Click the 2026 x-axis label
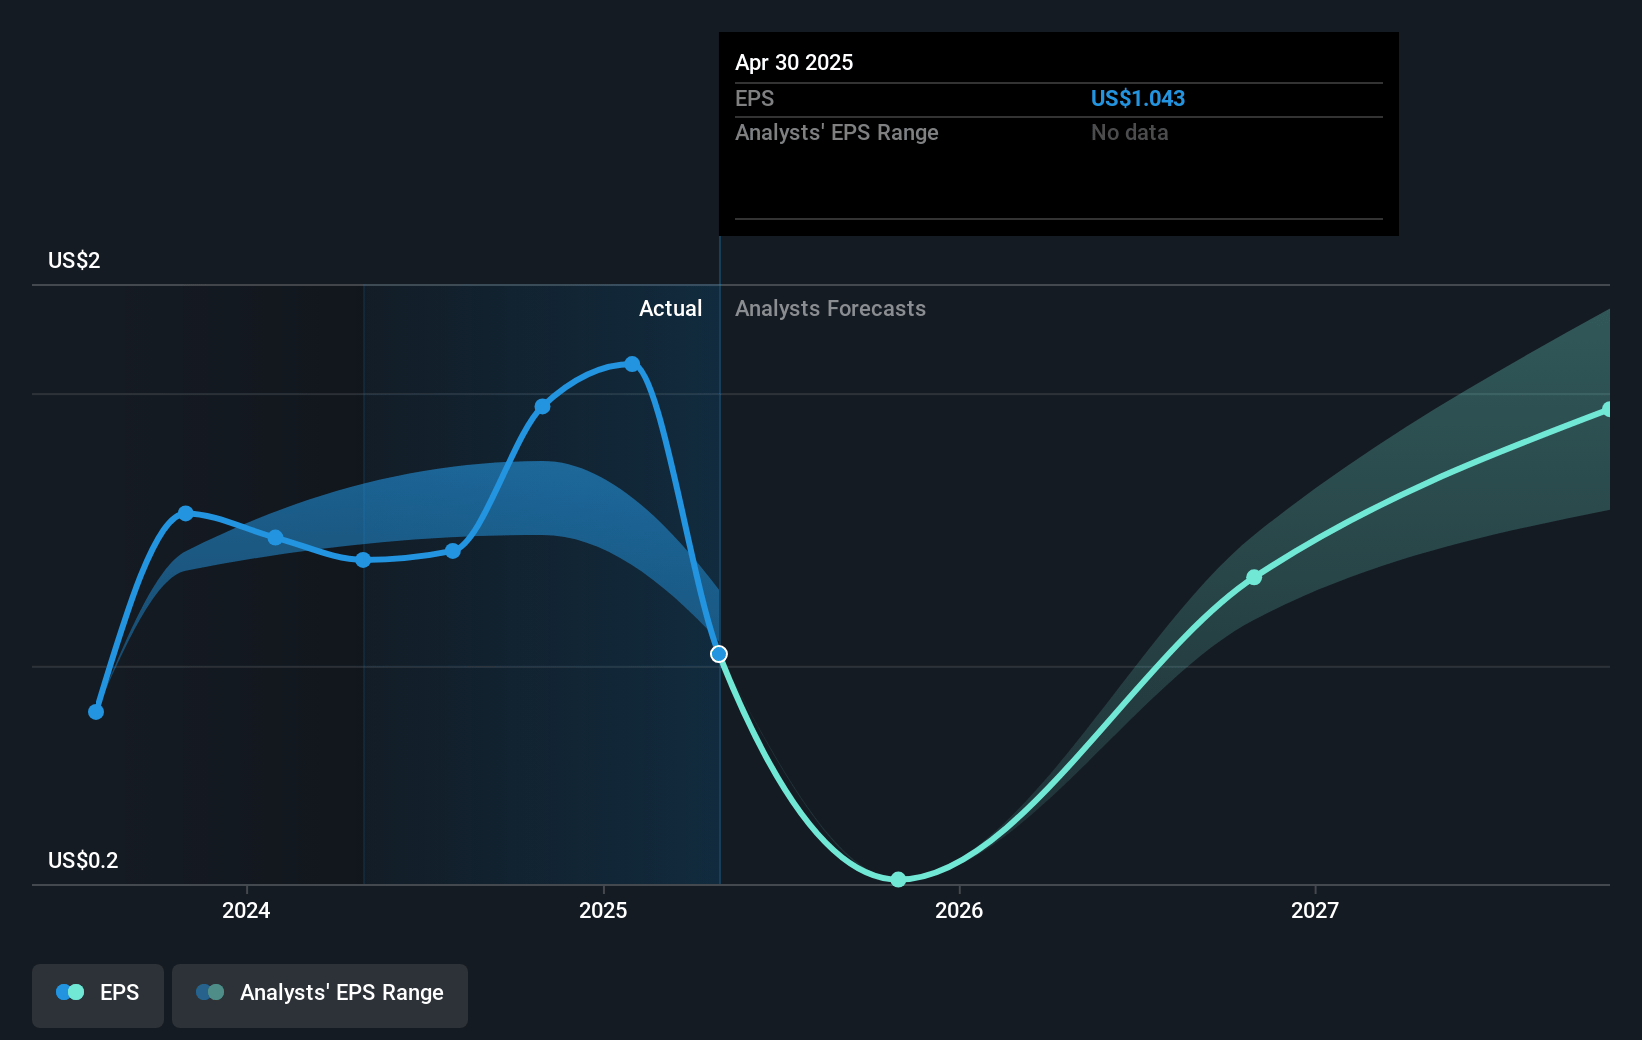The height and width of the screenshot is (1040, 1642). pos(959,910)
